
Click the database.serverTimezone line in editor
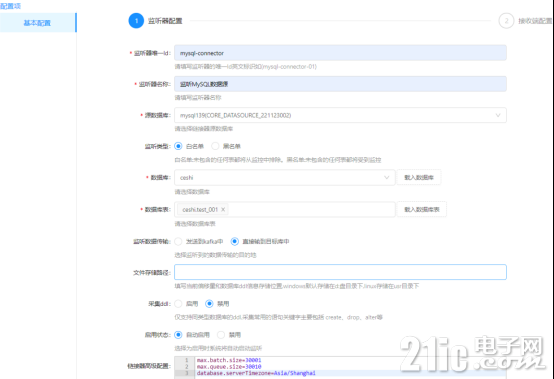[x=256, y=373]
